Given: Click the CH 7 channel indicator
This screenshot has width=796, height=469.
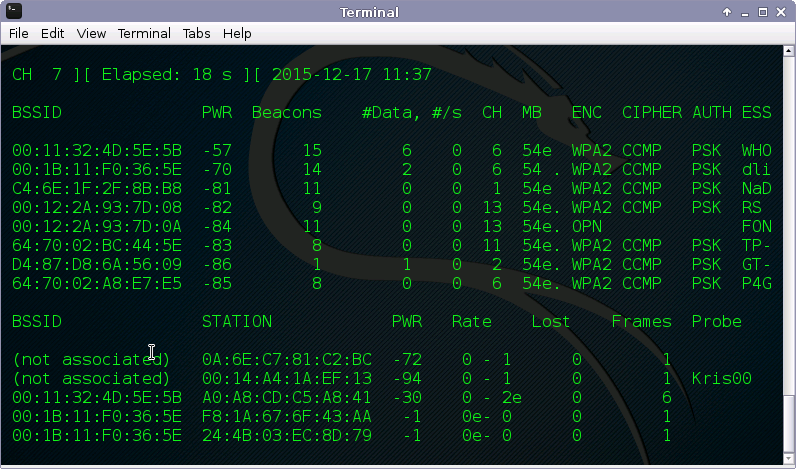Looking at the screenshot, I should point(37,75).
